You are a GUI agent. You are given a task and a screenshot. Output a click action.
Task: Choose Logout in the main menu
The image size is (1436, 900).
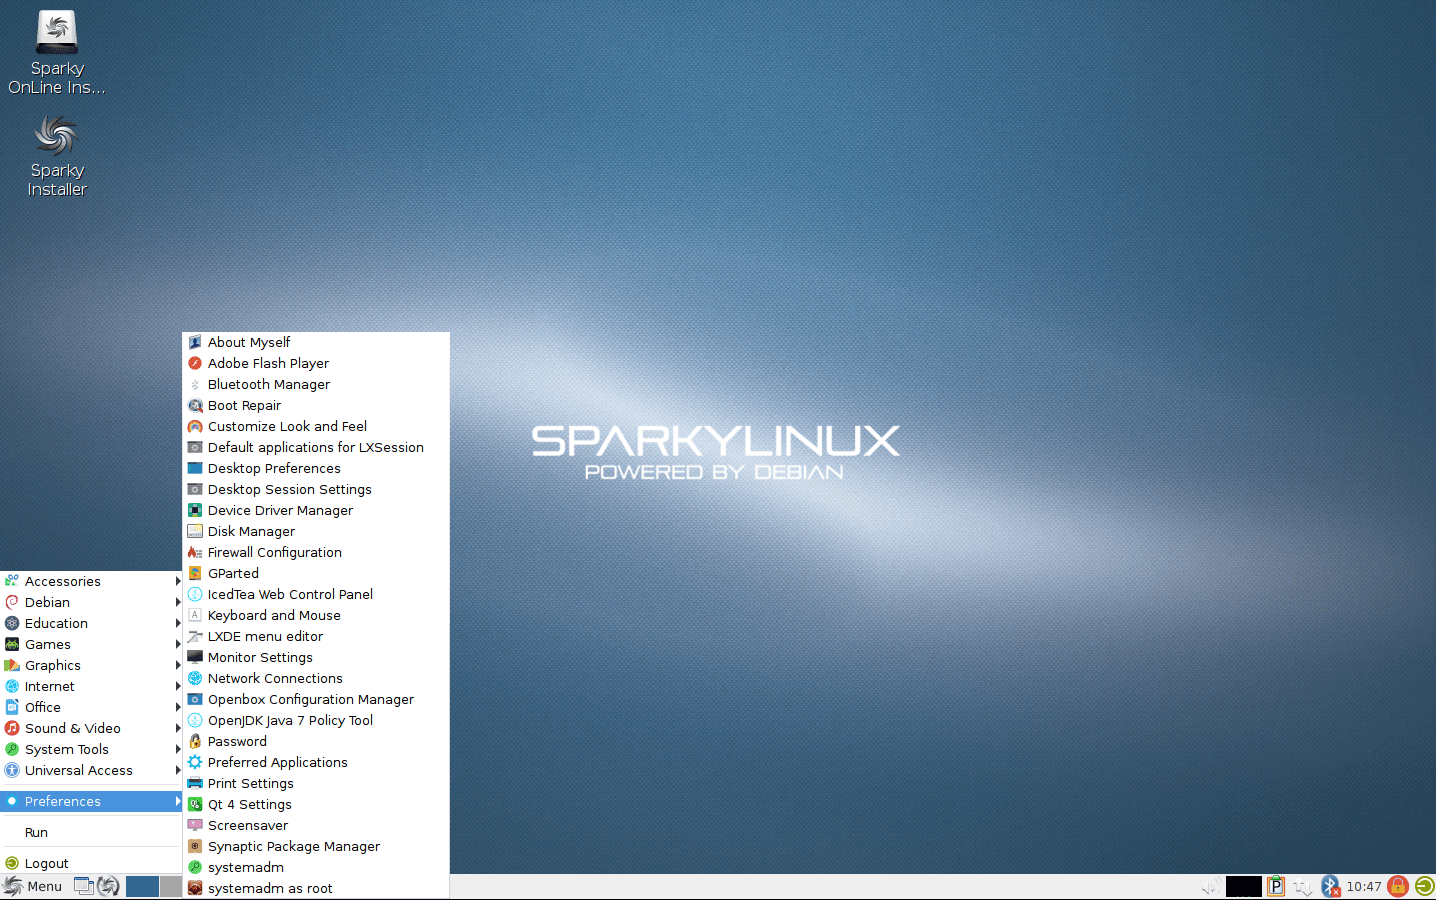click(91, 863)
